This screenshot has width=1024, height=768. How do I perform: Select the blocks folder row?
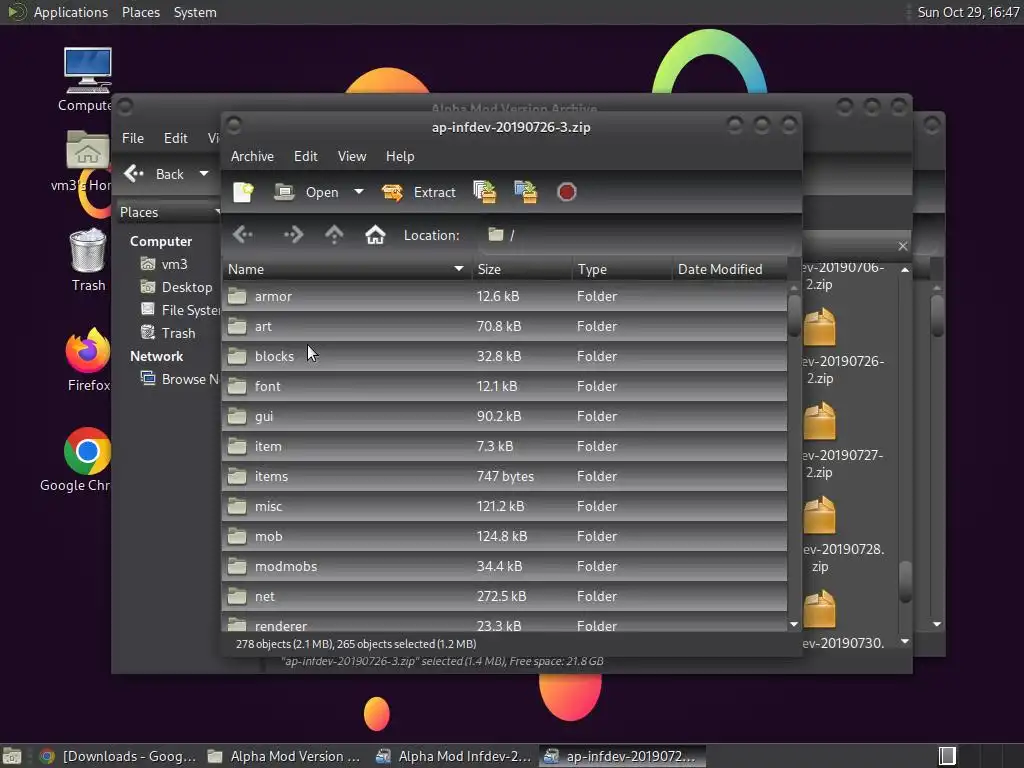[504, 356]
